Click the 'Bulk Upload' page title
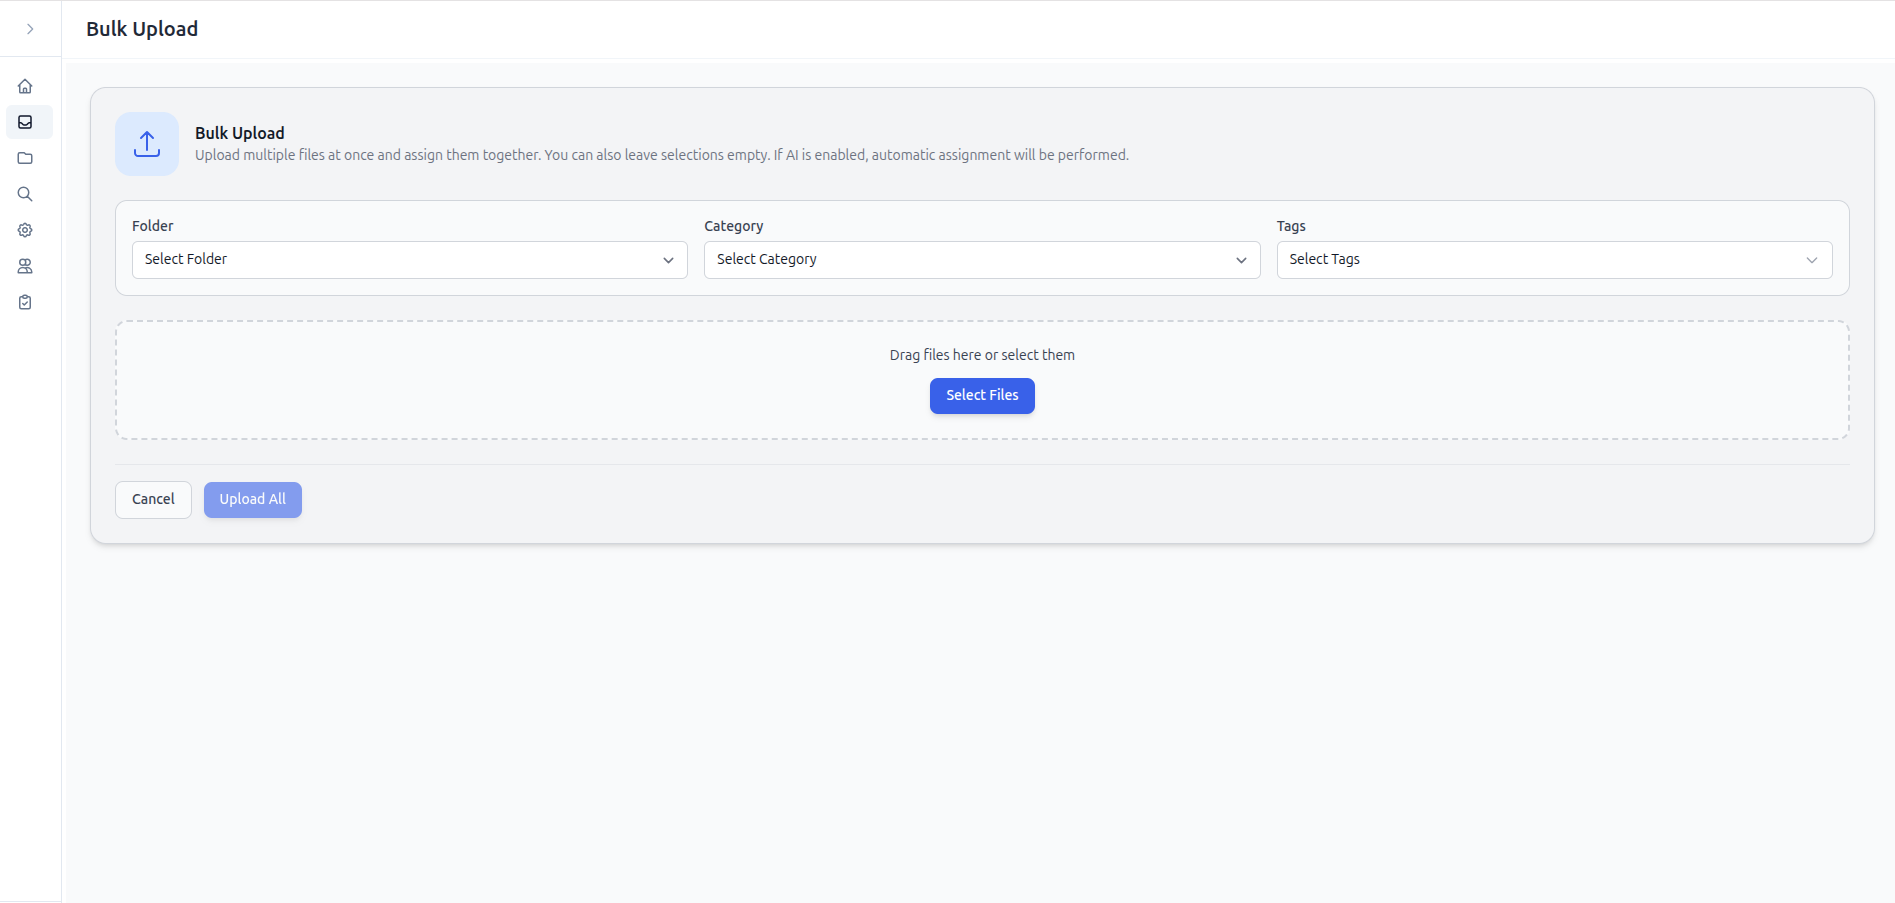The width and height of the screenshot is (1895, 903). click(142, 29)
